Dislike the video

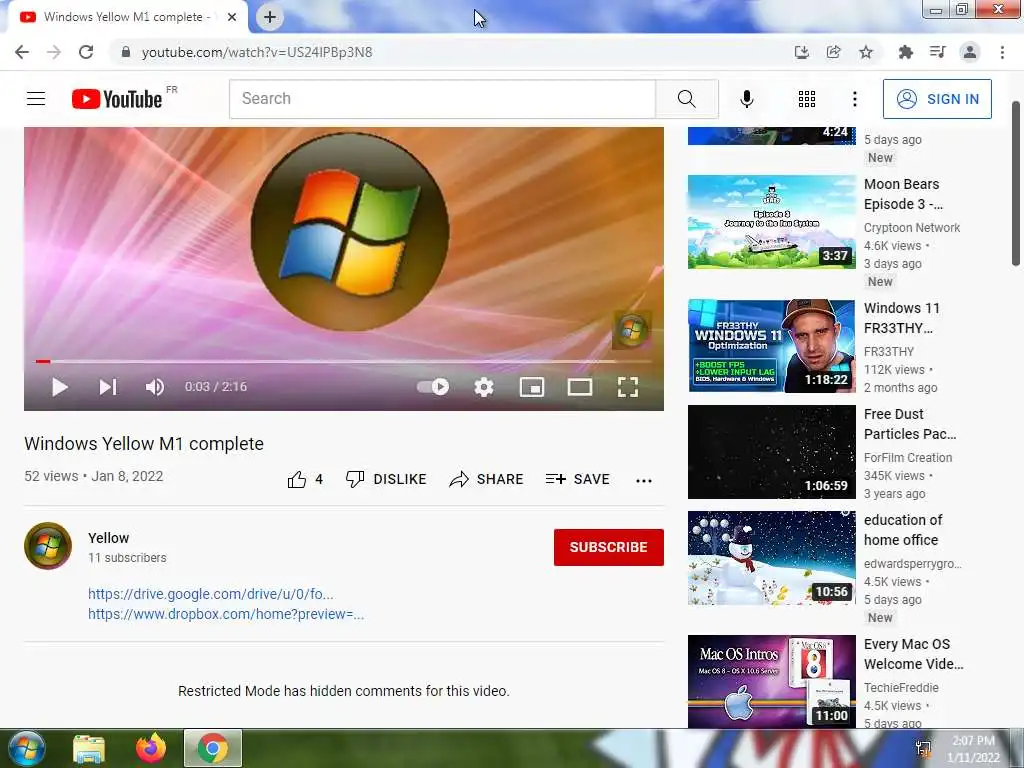click(386, 479)
